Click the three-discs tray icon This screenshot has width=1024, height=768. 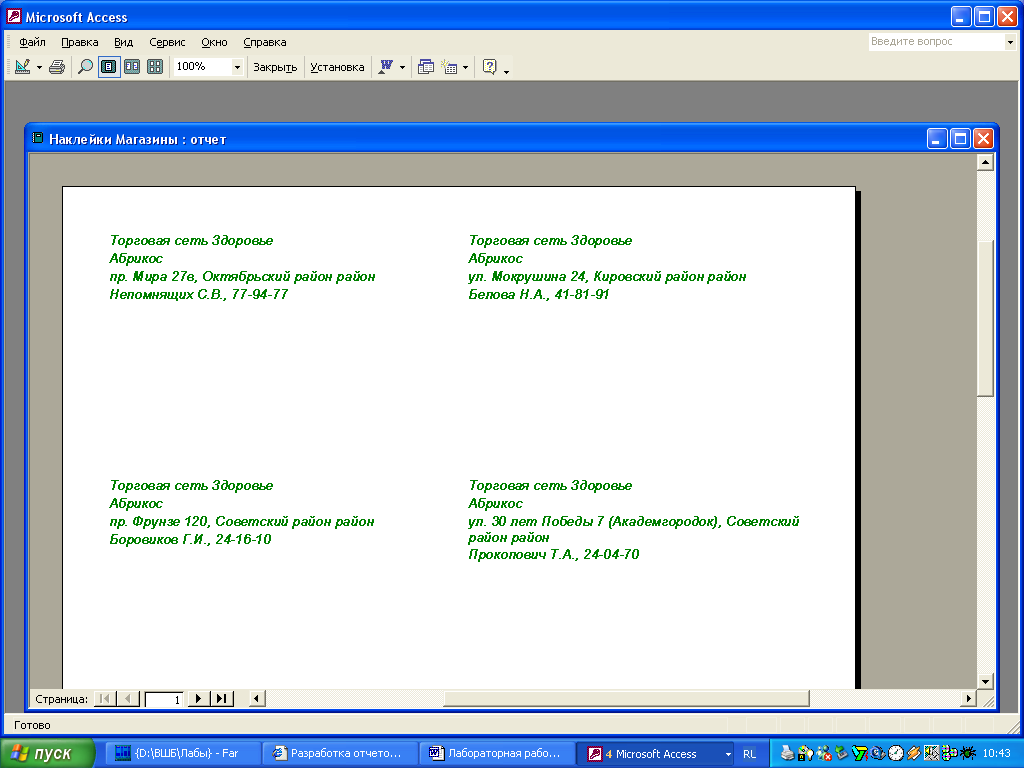pyautogui.click(x=949, y=753)
